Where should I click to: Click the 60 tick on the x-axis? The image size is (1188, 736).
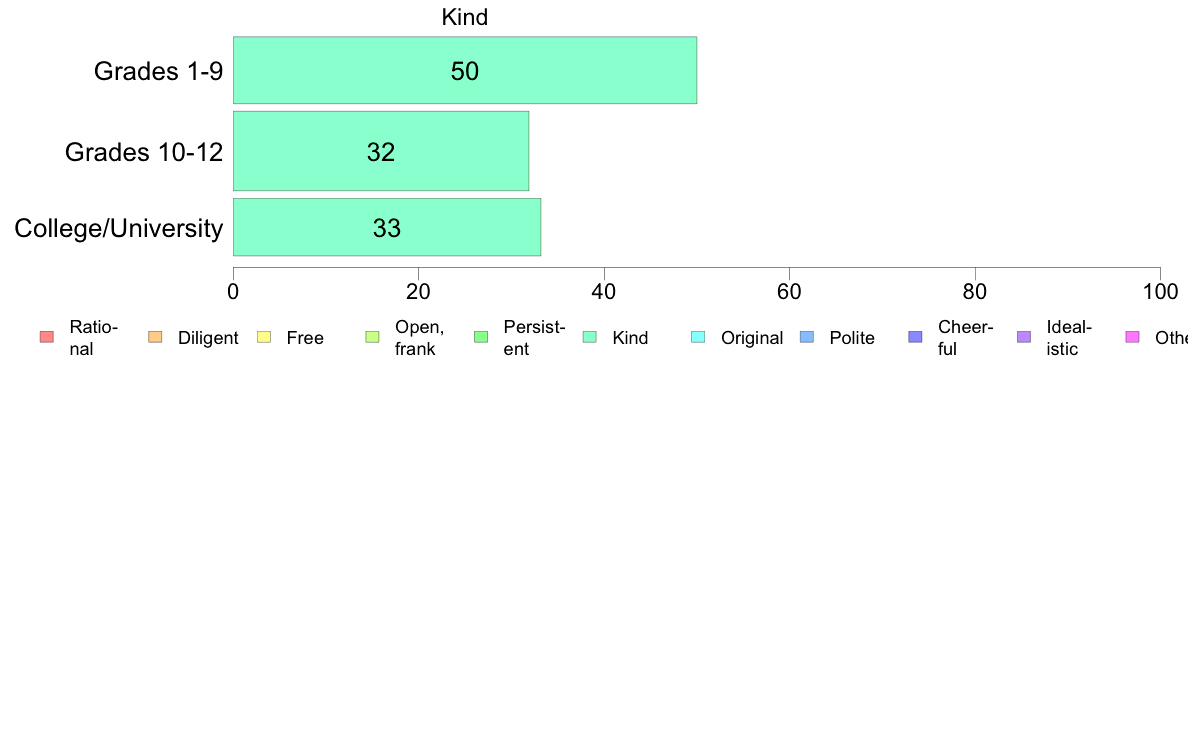789,291
